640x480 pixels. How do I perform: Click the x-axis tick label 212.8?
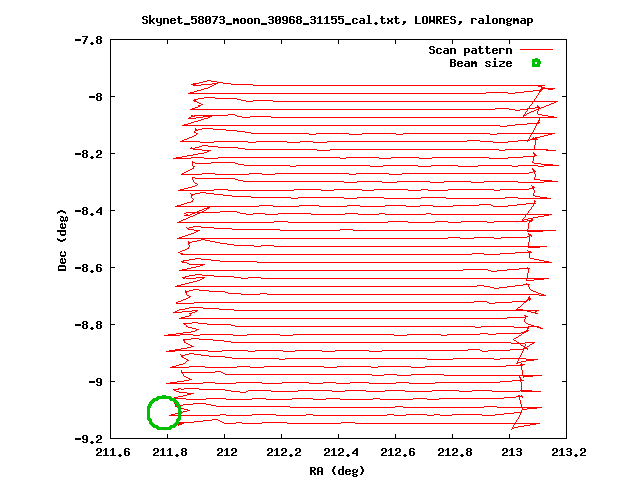pos(455,452)
